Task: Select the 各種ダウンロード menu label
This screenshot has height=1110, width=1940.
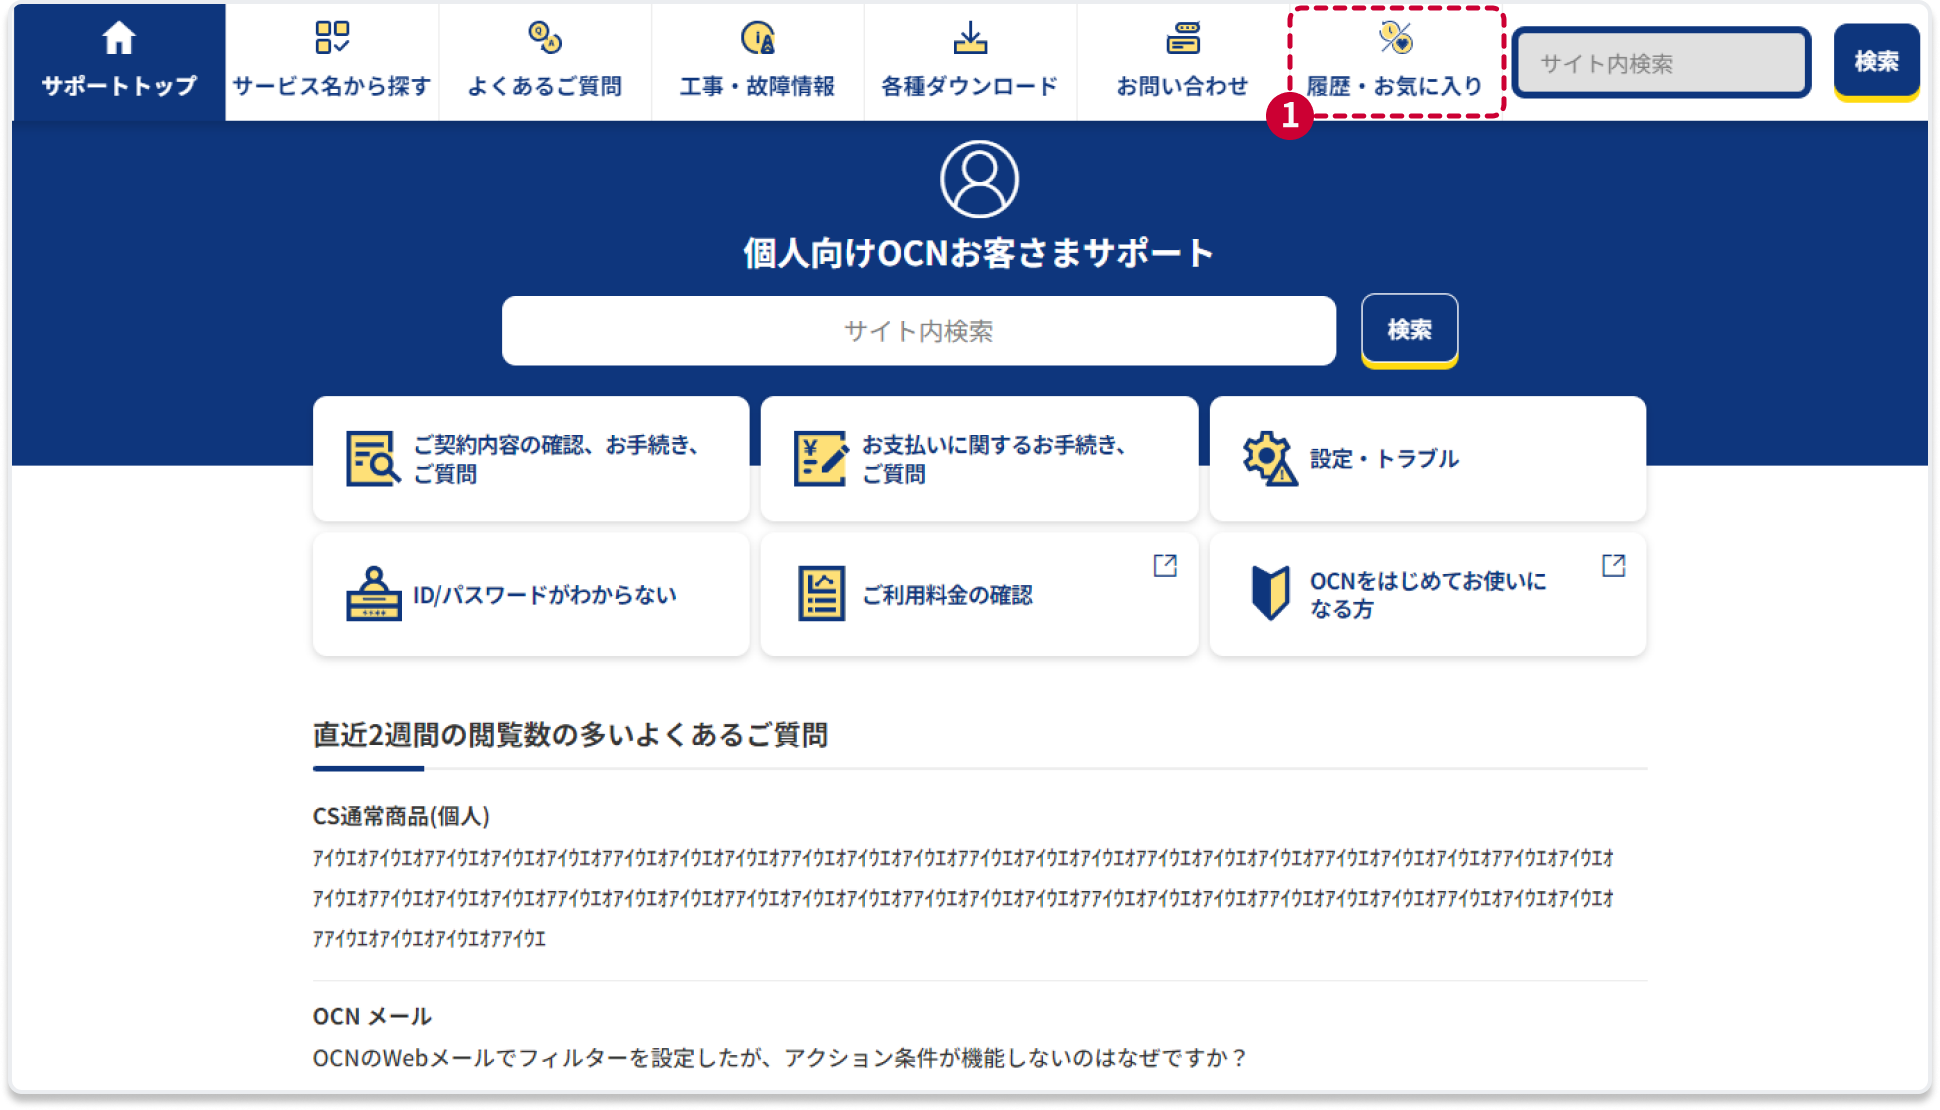Action: [970, 86]
